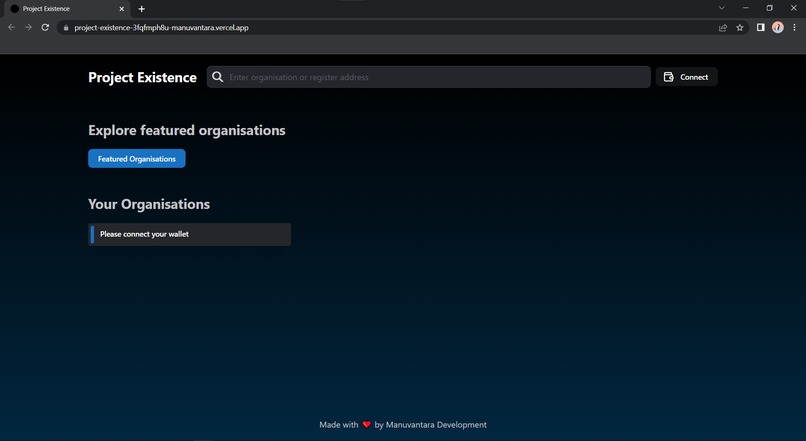The width and height of the screenshot is (806, 441).
Task: Restore down the browser window
Action: [x=770, y=8]
